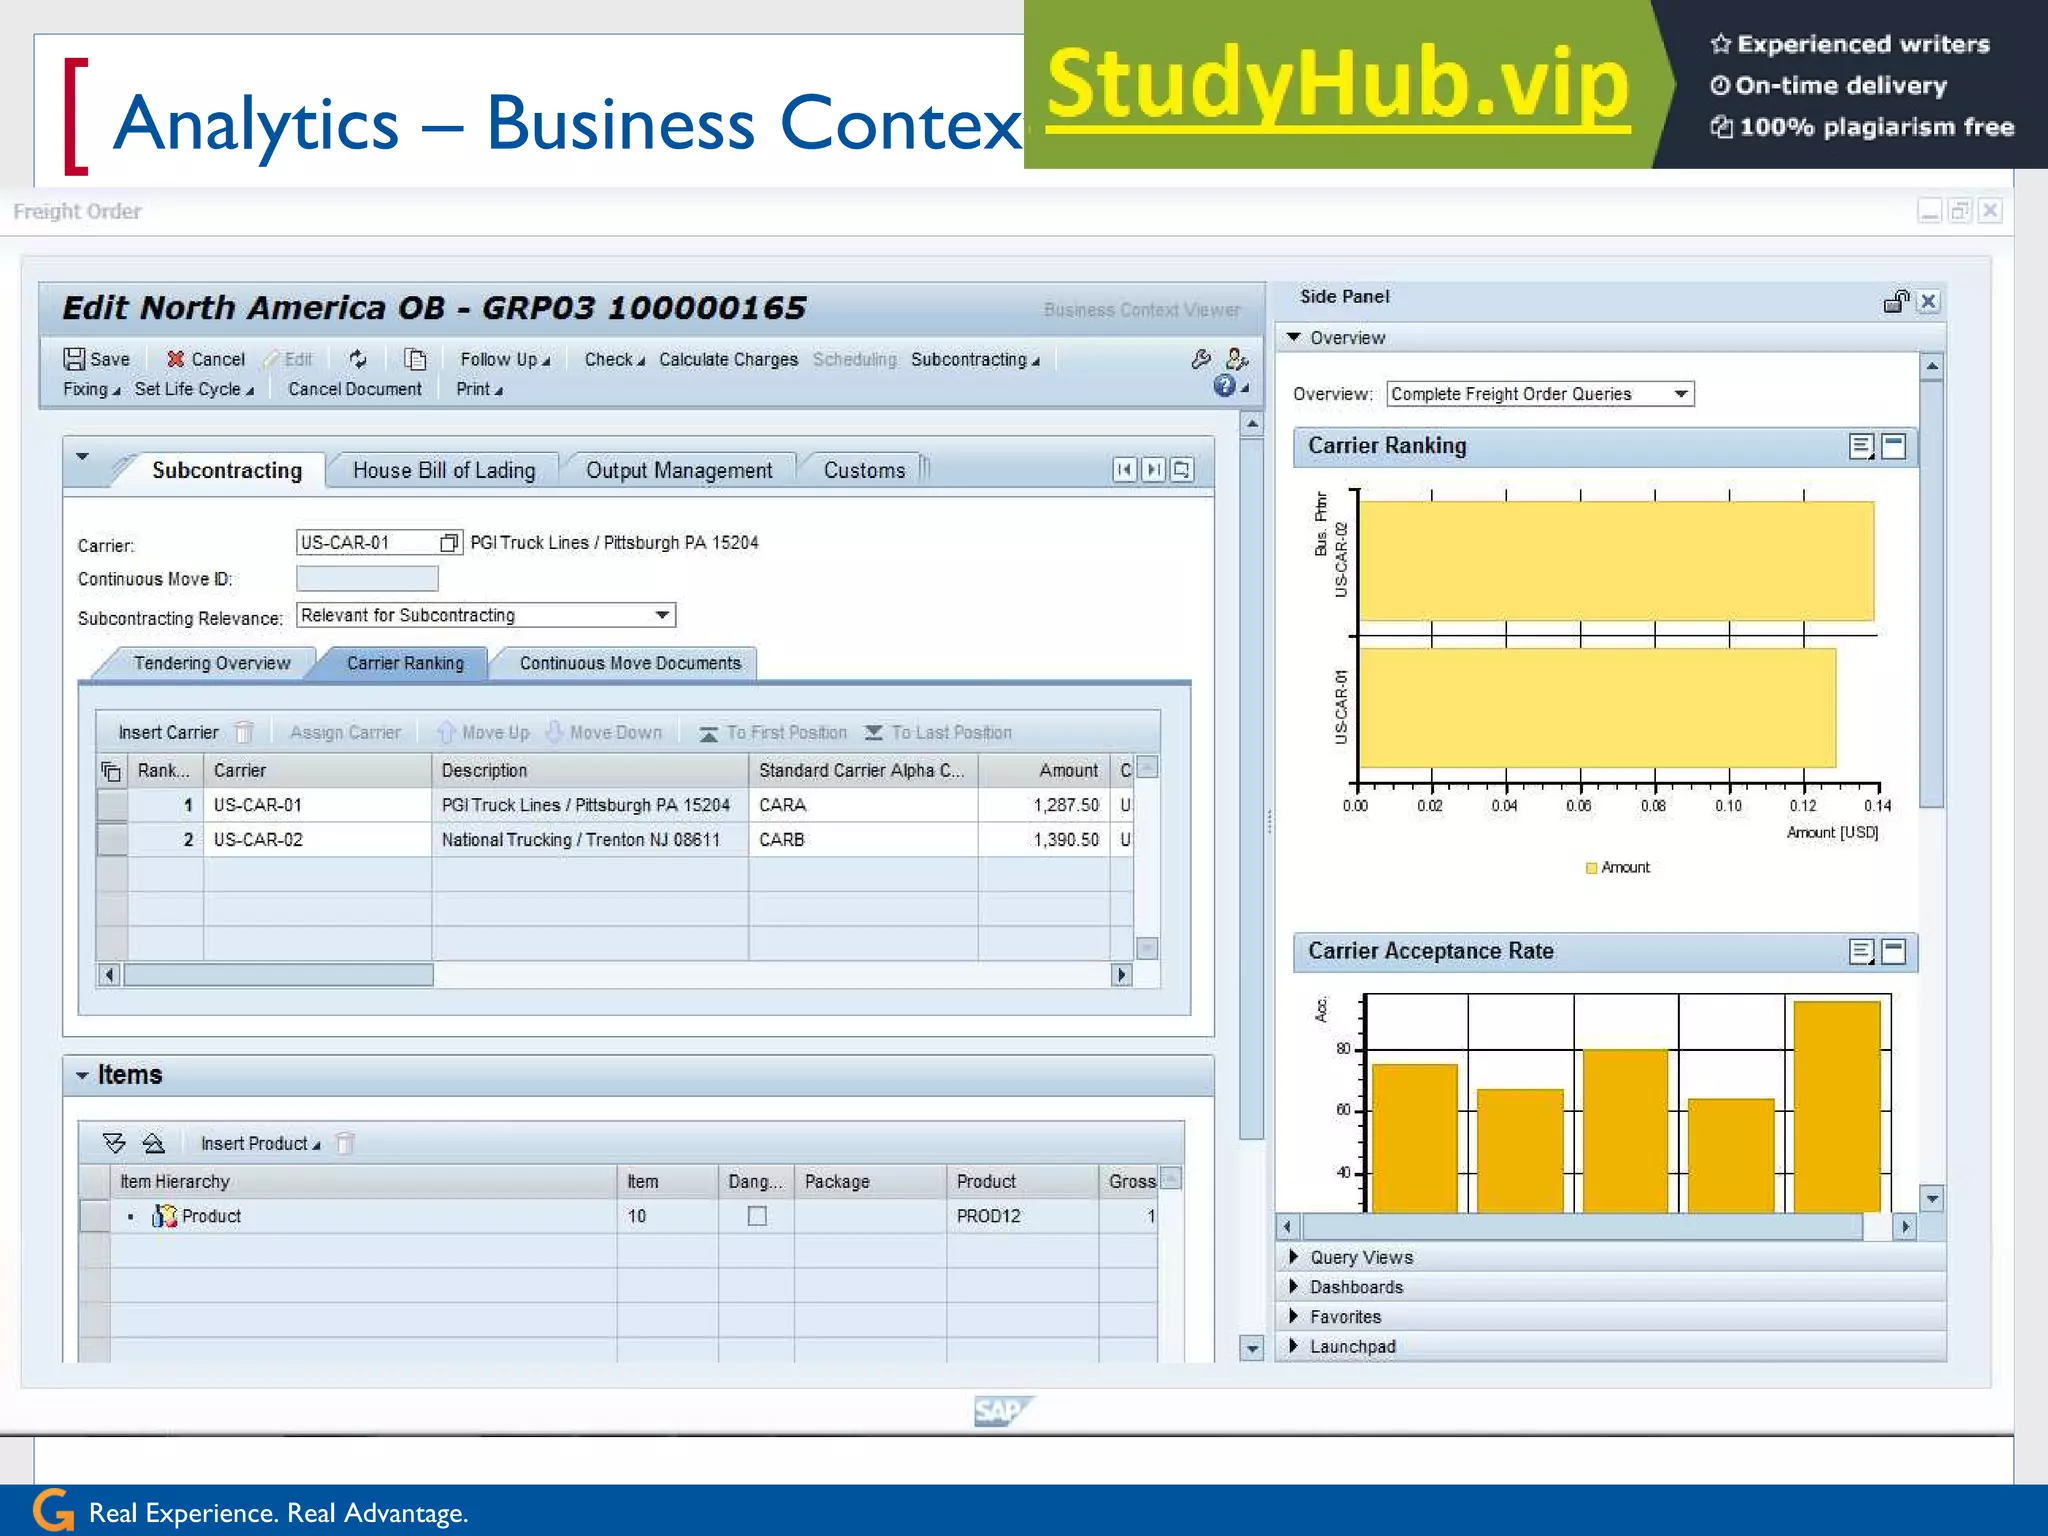Collapse the Overview section in Side Panel
Screen dimensions: 2048x1536
click(1294, 337)
